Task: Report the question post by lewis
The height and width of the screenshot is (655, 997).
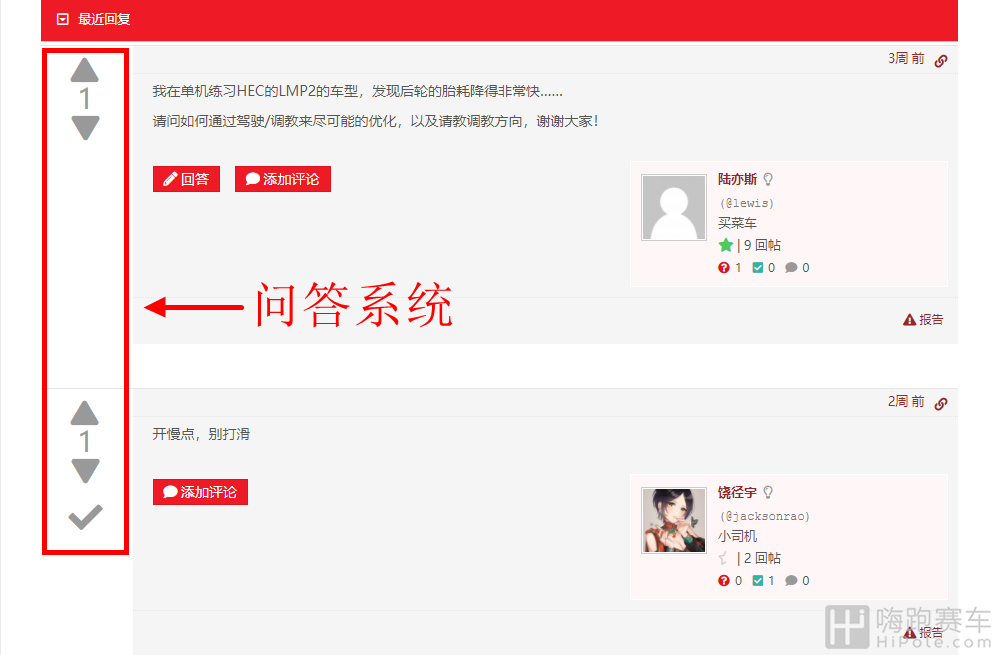Action: click(923, 319)
